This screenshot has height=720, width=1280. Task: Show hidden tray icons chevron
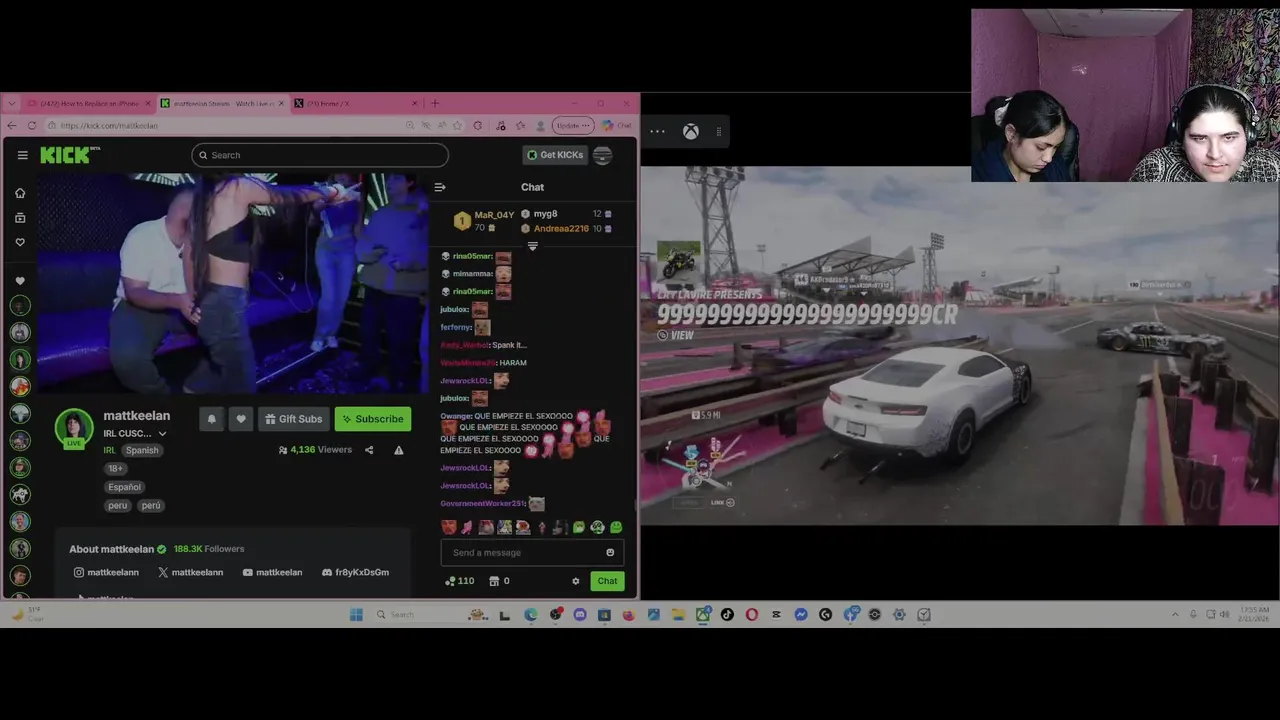[x=1175, y=614]
